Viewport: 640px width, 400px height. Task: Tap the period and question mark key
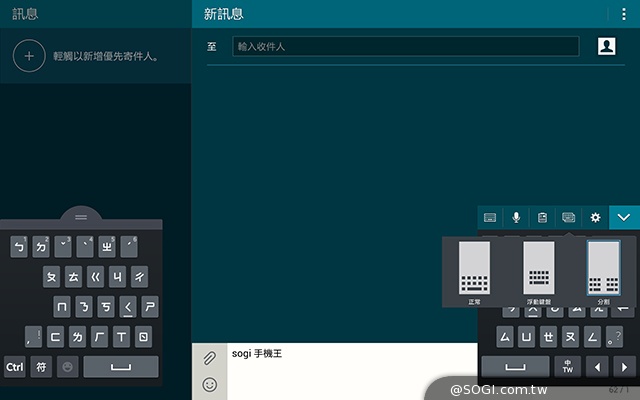point(615,337)
